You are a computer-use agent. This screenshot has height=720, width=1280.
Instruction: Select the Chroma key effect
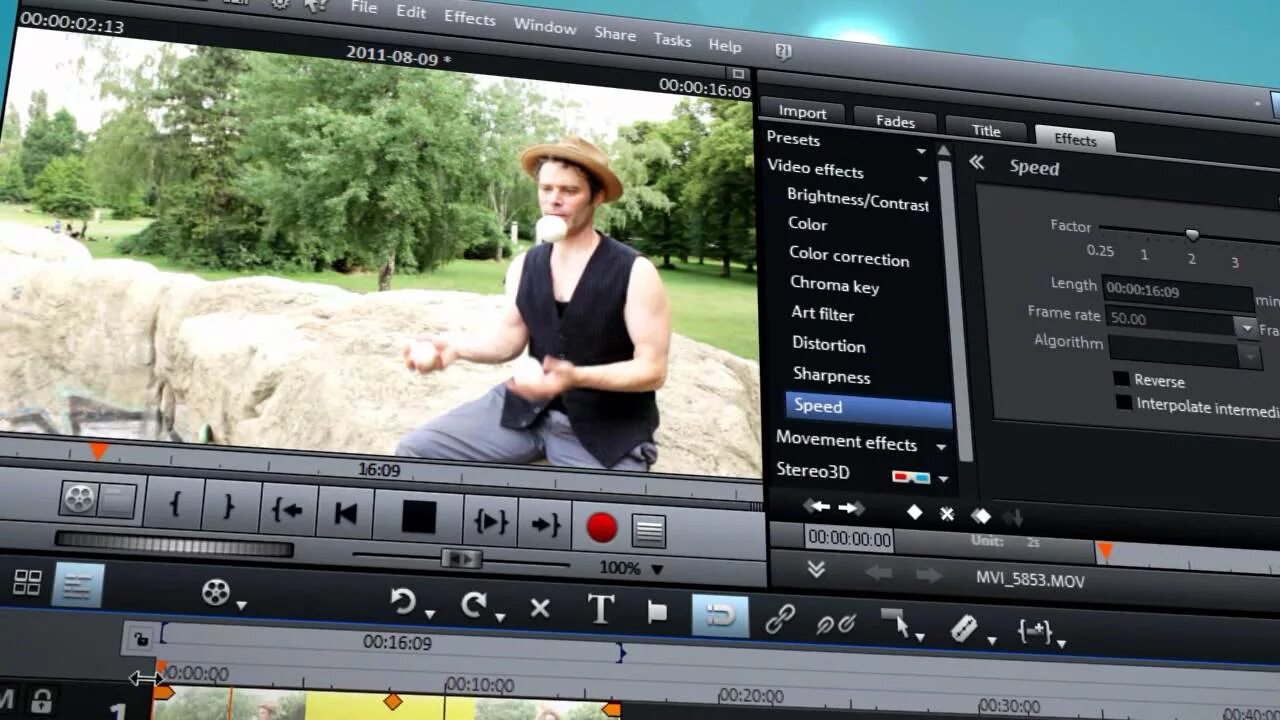point(834,286)
